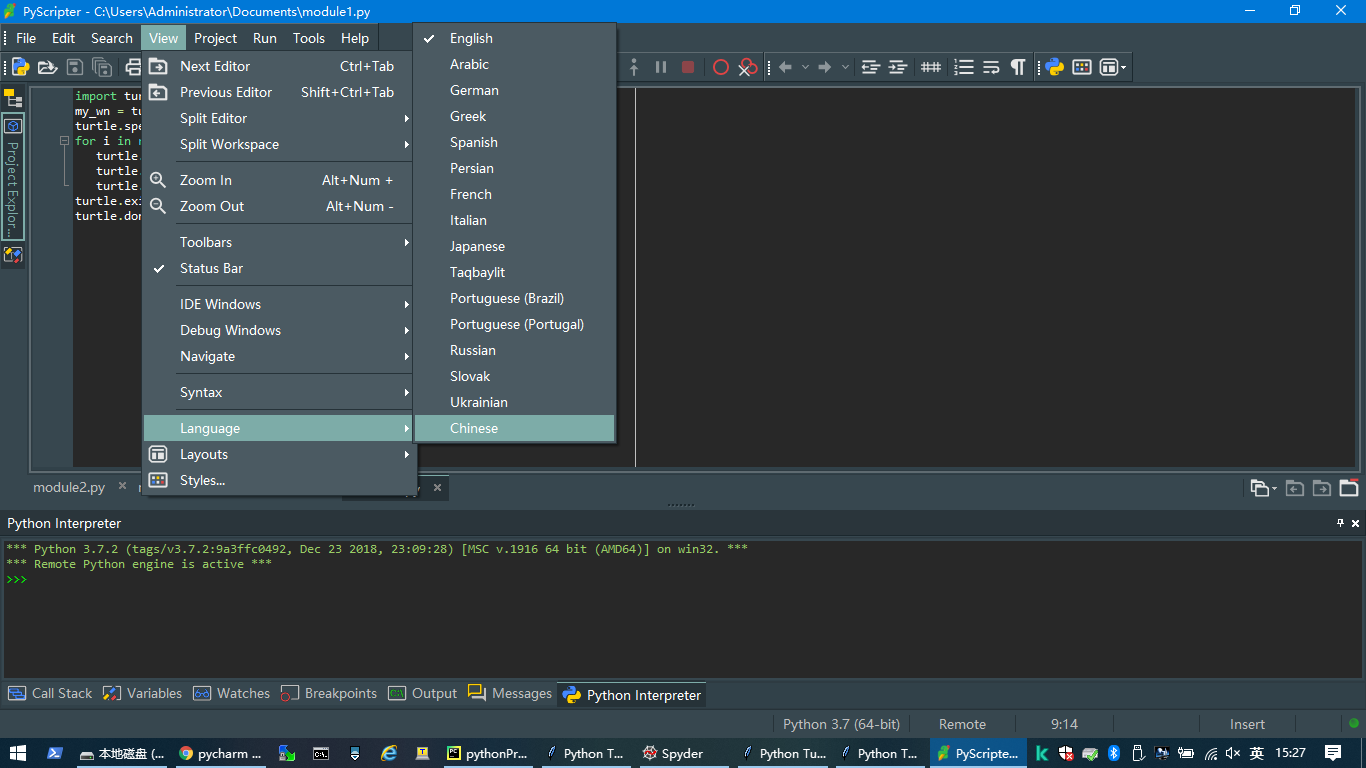Expand the Toolbars submenu

(x=279, y=242)
